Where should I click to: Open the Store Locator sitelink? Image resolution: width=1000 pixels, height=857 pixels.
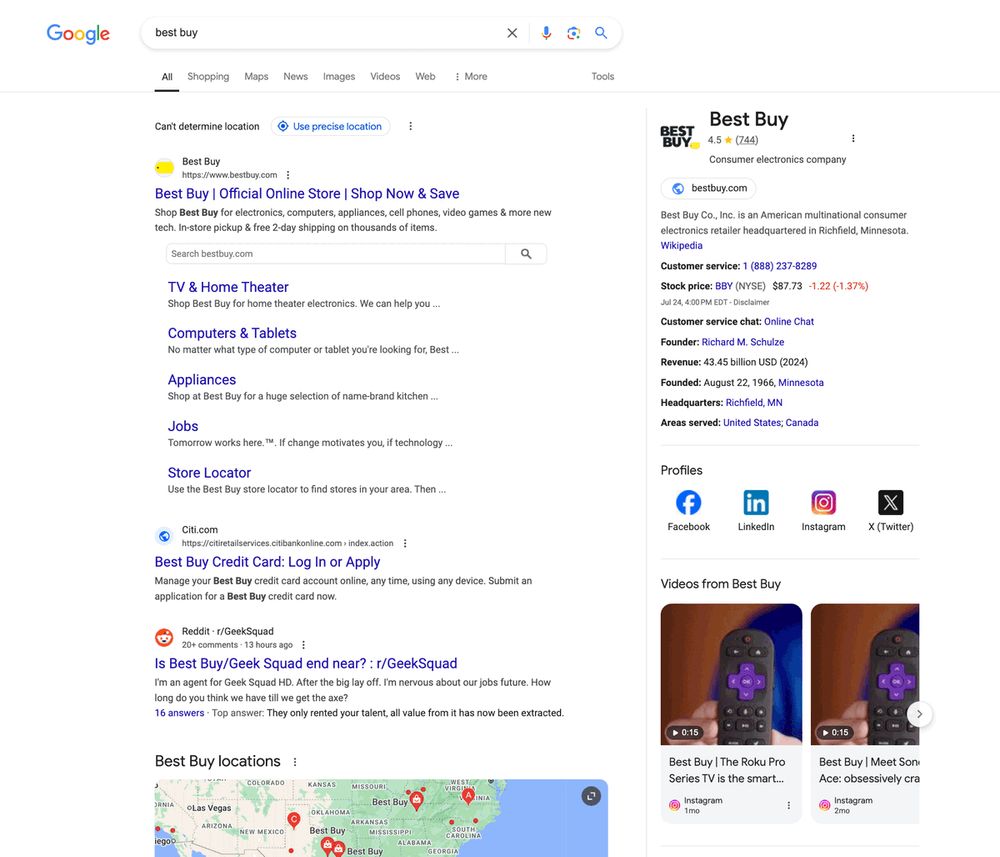pos(209,472)
